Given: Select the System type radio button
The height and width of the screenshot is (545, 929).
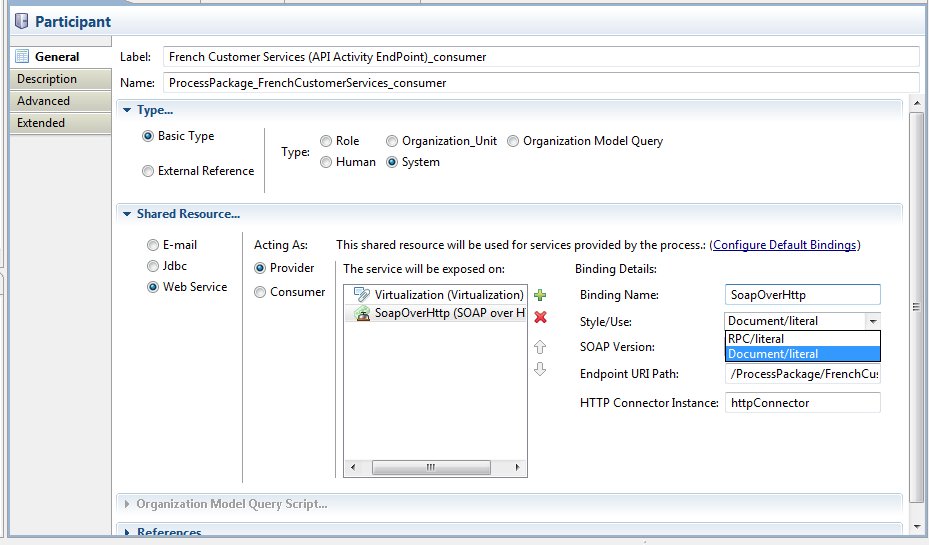Looking at the screenshot, I should pos(392,162).
